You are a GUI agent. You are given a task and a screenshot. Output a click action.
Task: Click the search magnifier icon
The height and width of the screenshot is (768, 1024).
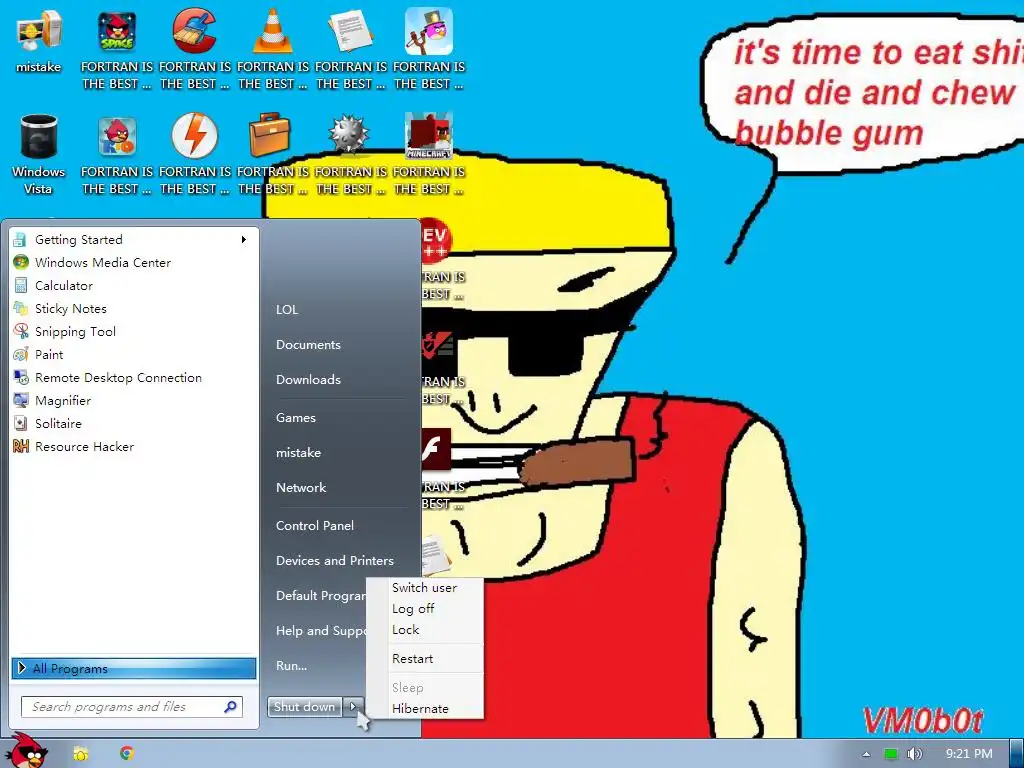click(230, 707)
